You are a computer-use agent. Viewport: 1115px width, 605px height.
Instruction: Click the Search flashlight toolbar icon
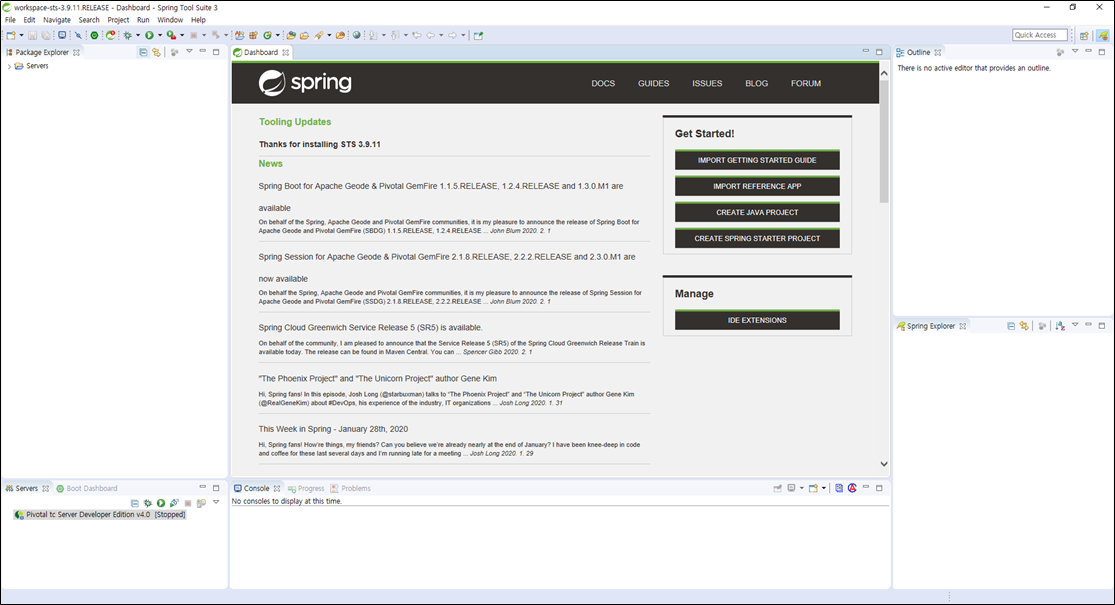click(319, 35)
